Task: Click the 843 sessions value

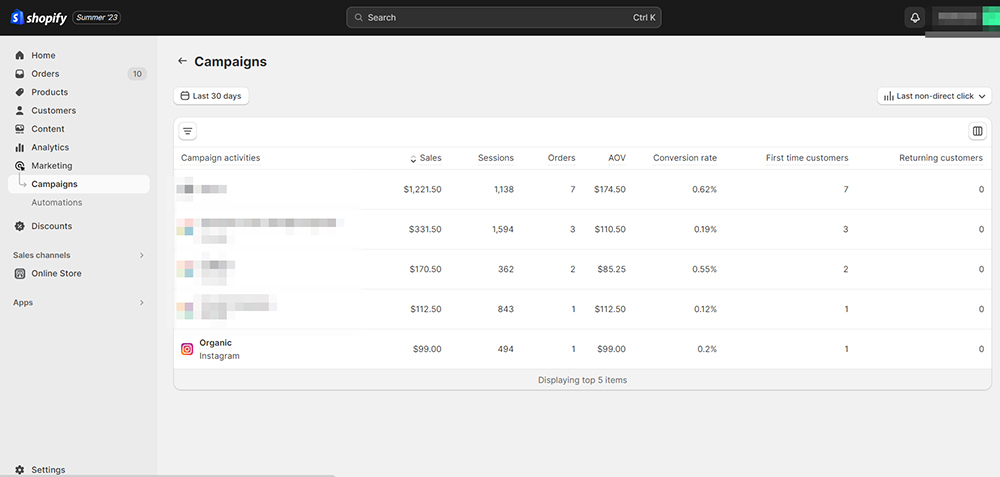Action: point(506,309)
